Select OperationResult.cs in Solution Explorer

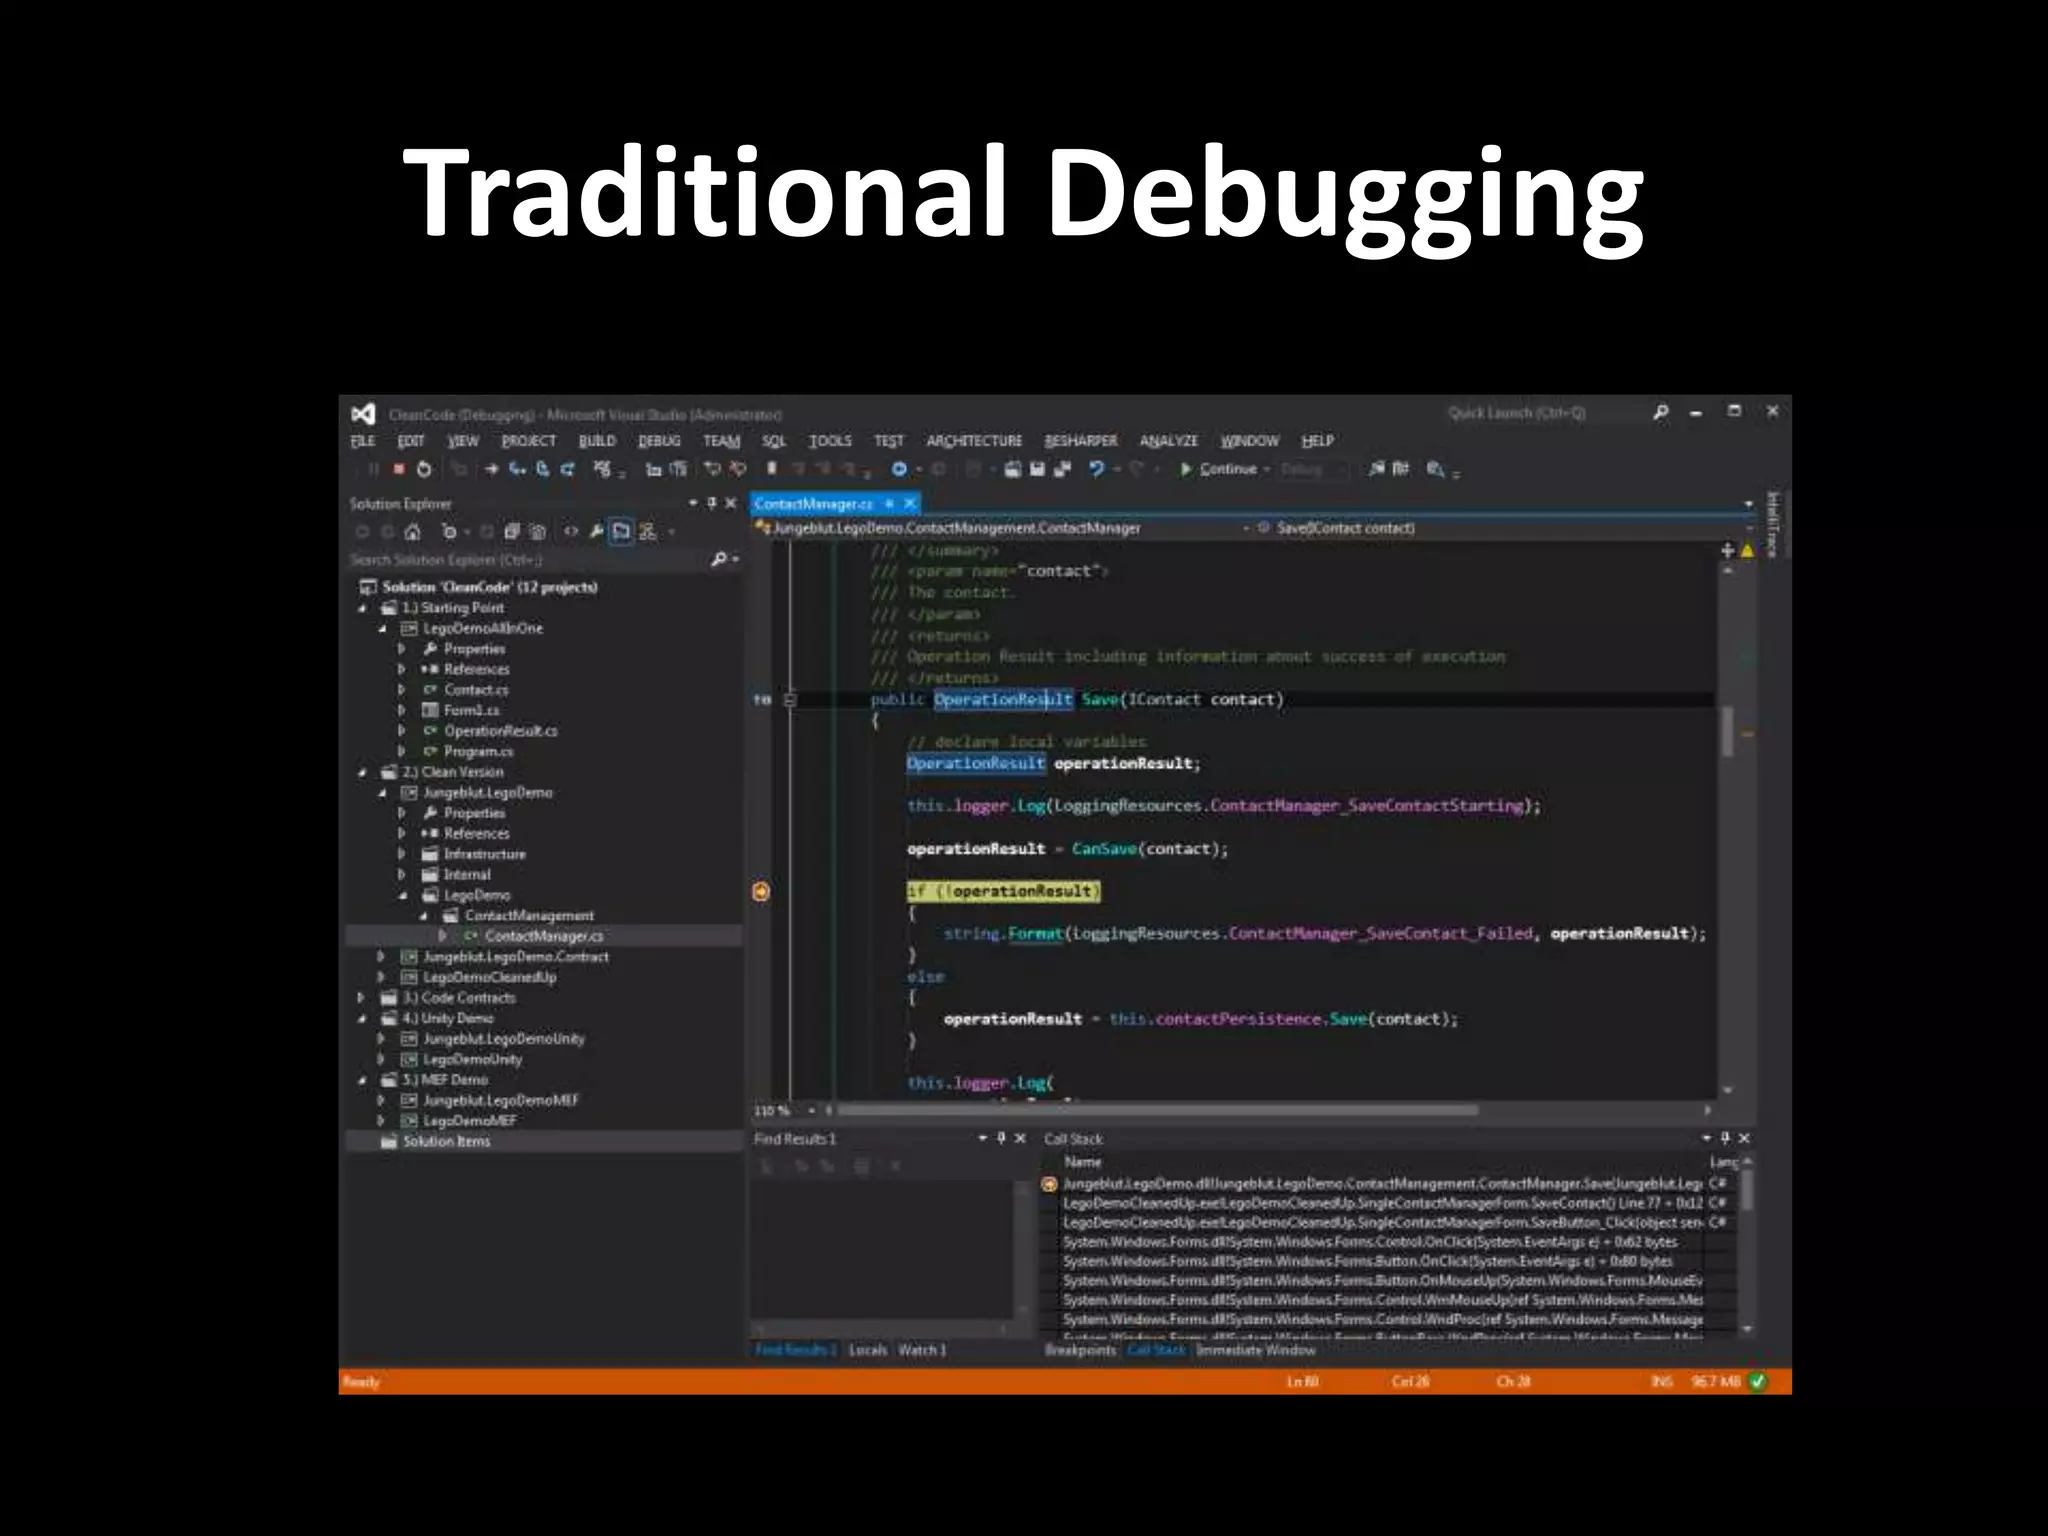[501, 731]
